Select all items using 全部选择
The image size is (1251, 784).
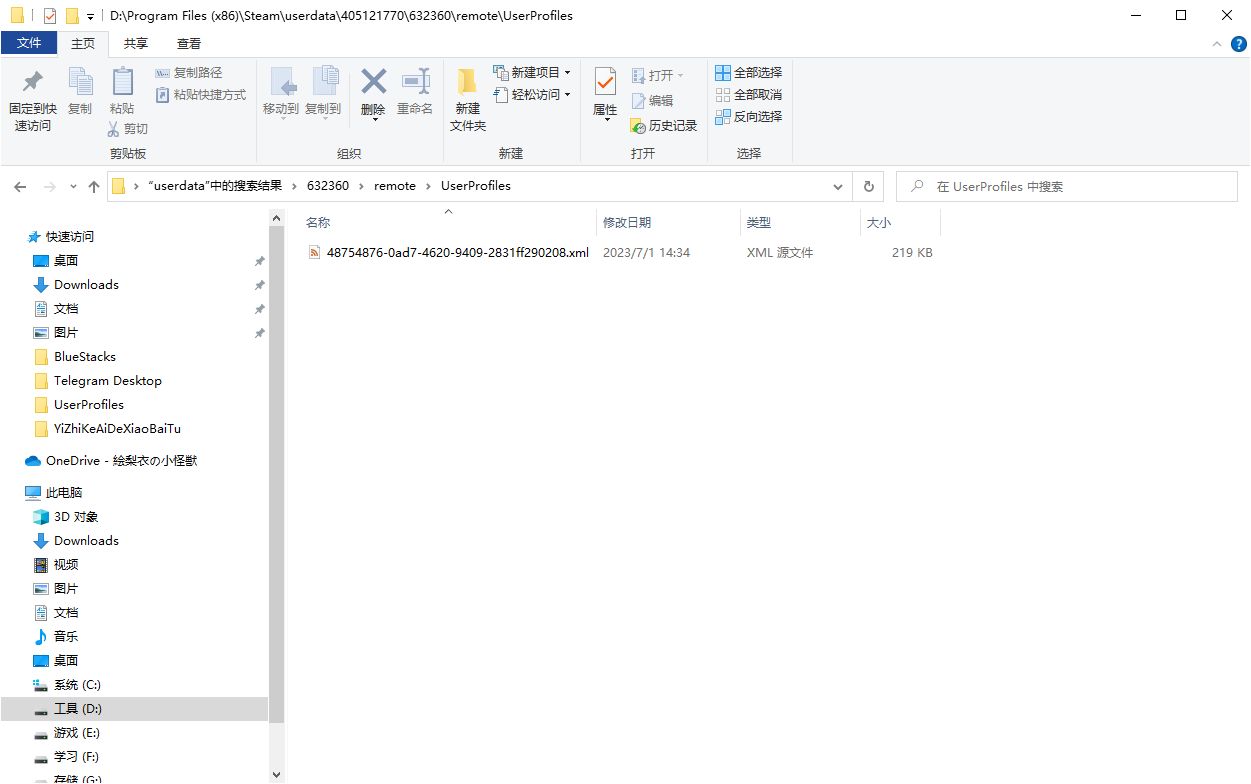coord(750,71)
